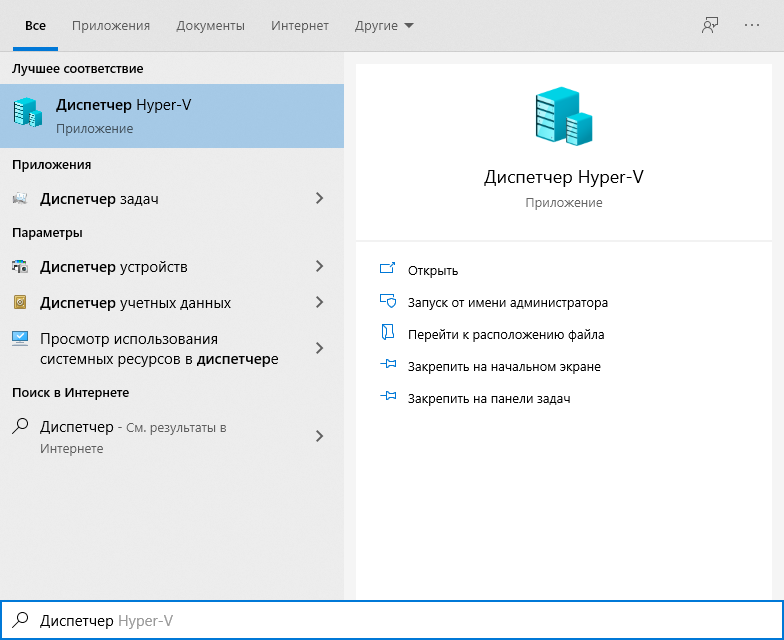Click the search magnifier in the search box

click(x=20, y=620)
